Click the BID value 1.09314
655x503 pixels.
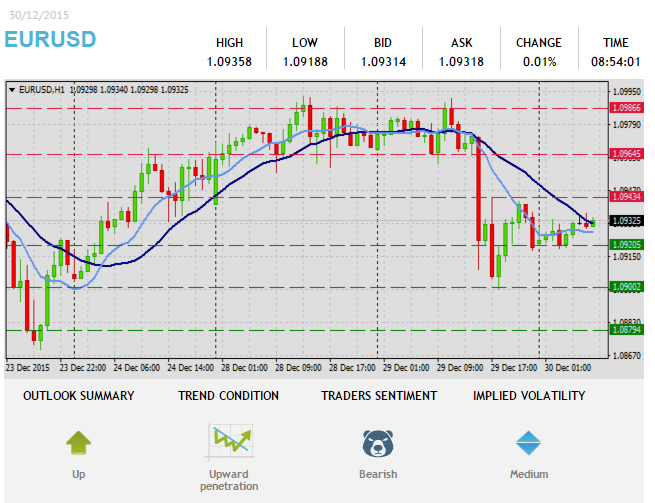[x=383, y=62]
